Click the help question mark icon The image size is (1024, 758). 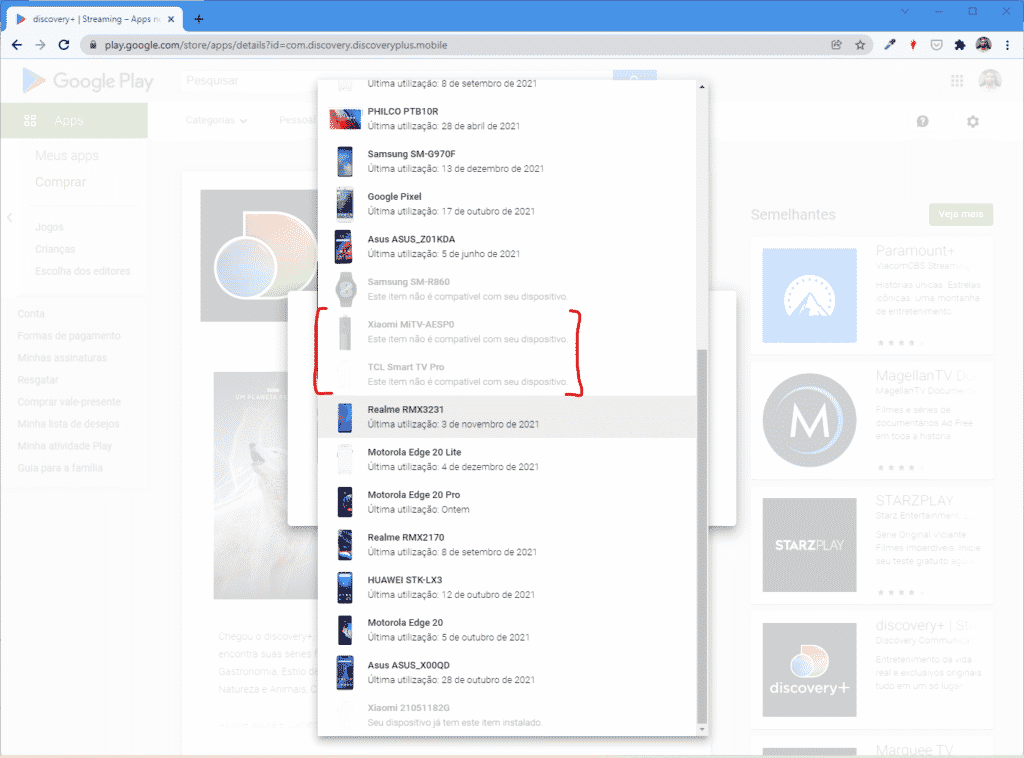click(922, 121)
